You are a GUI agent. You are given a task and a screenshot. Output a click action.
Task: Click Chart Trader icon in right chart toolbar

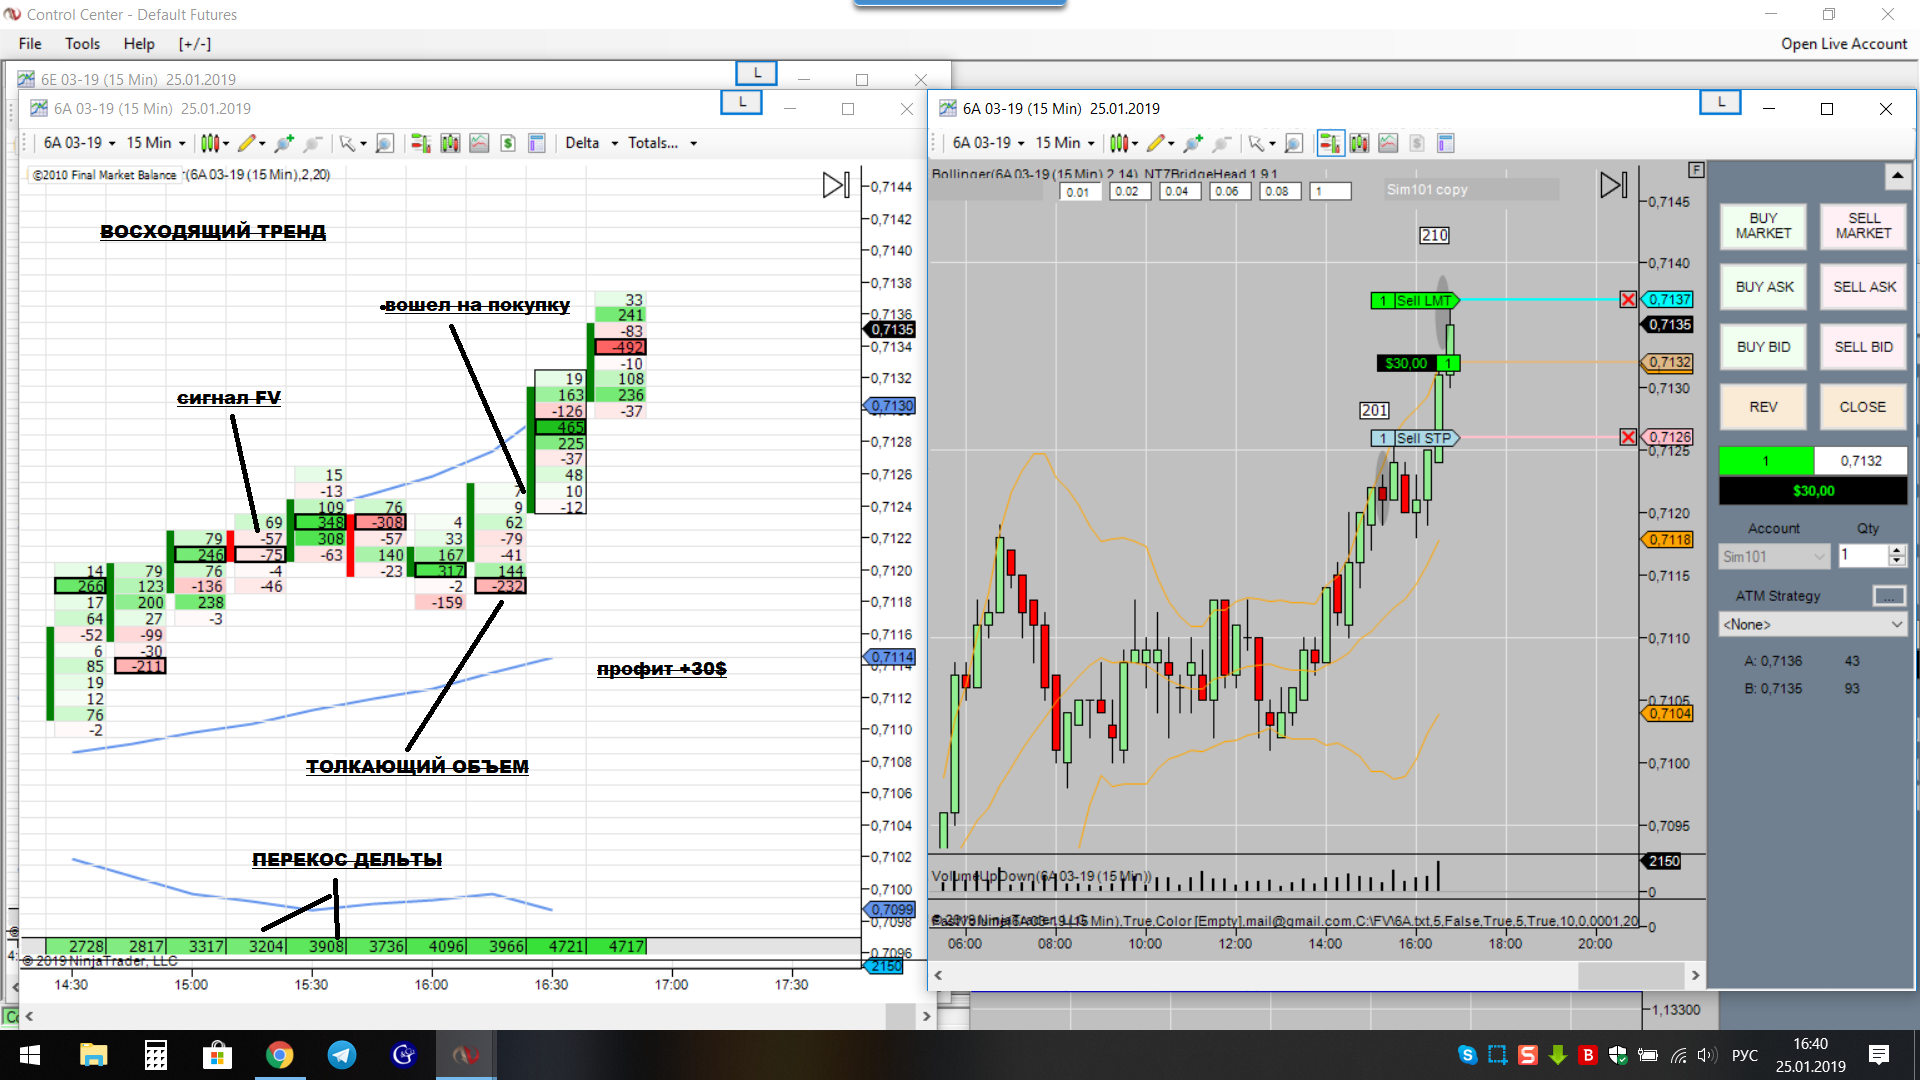click(1329, 143)
